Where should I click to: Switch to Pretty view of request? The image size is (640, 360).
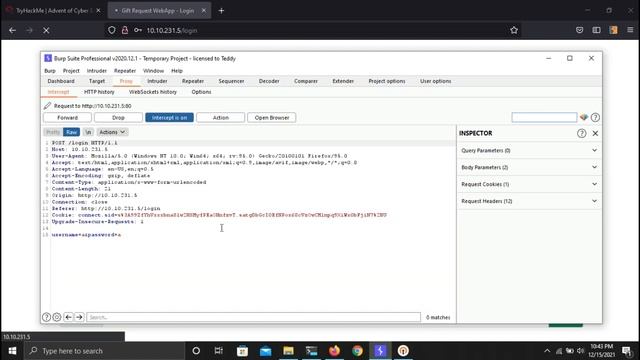53,132
